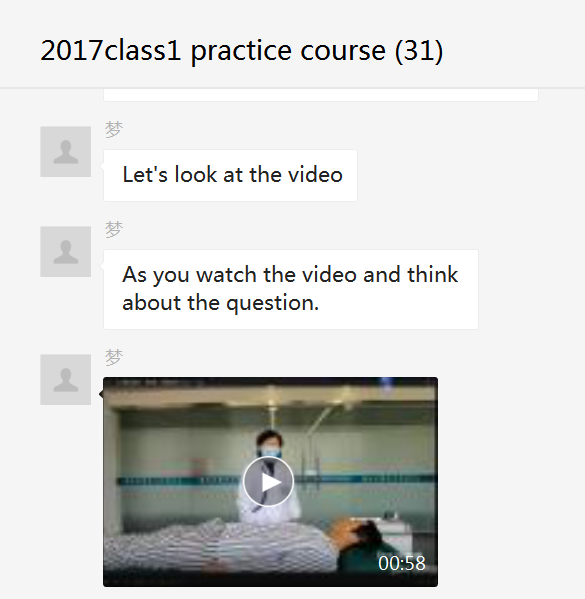
Task: Click the ceiling area of the video thumbnail
Action: pyautogui.click(x=270, y=393)
